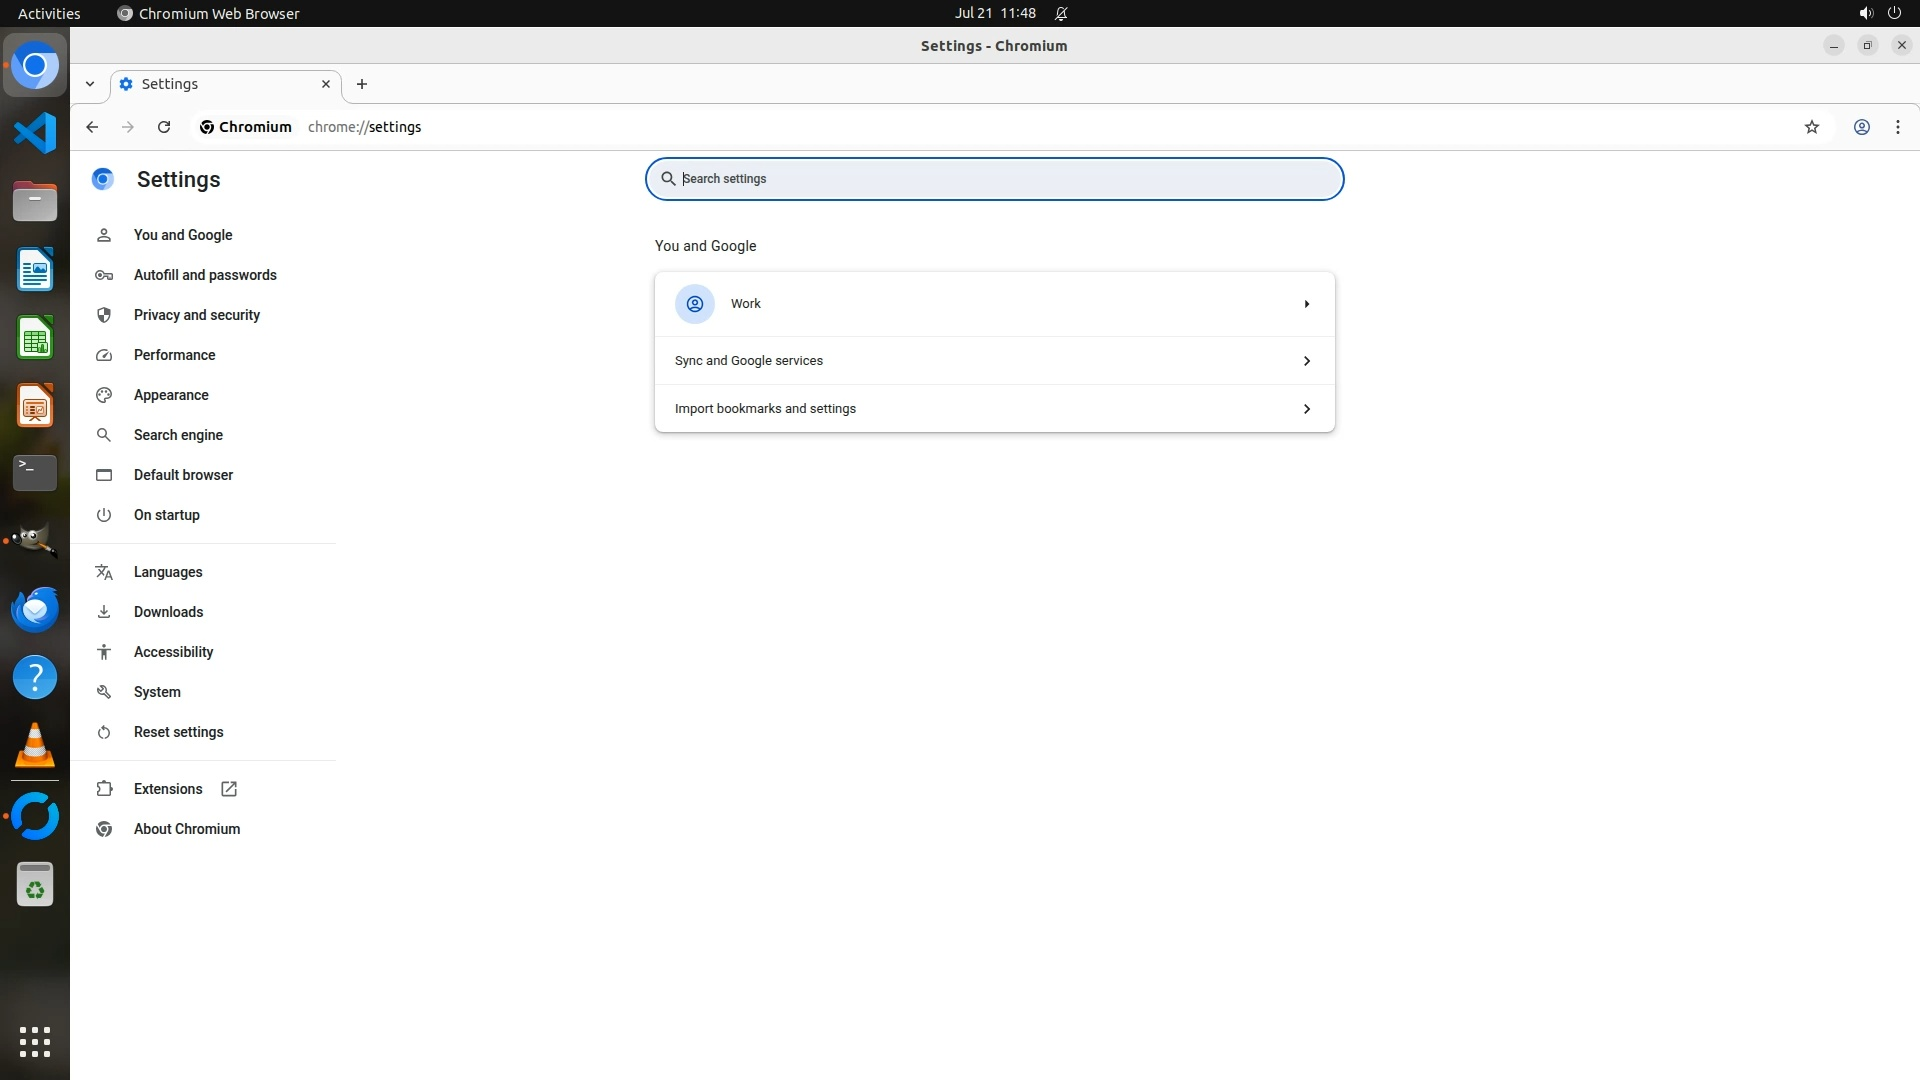
Task: Open the tab search dropdown arrow
Action: (x=90, y=84)
